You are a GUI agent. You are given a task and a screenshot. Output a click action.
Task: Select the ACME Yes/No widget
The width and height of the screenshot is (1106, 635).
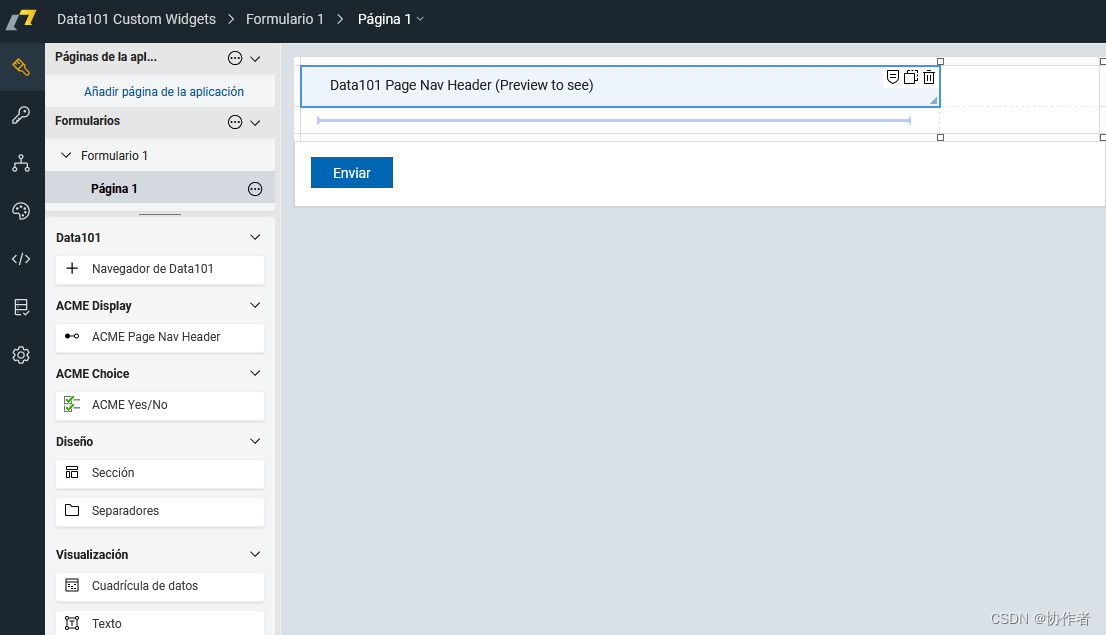[x=160, y=405]
